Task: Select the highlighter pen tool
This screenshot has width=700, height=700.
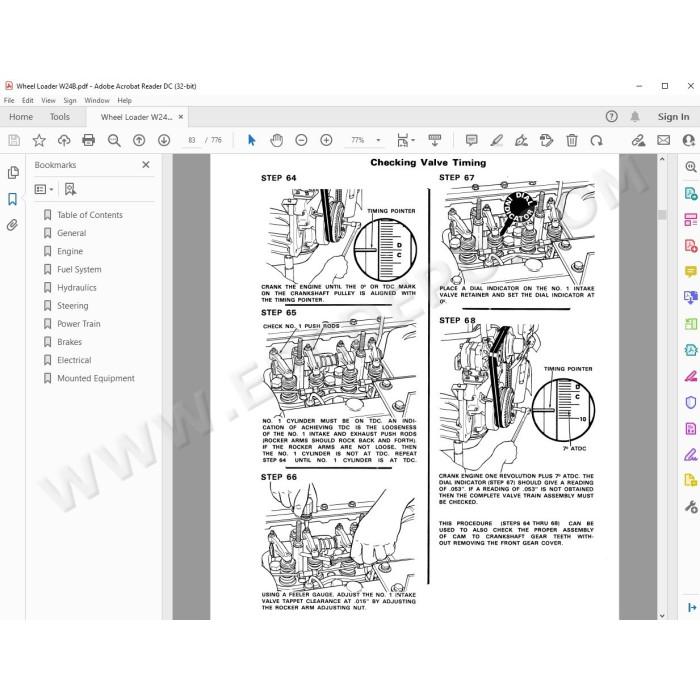Action: click(496, 140)
